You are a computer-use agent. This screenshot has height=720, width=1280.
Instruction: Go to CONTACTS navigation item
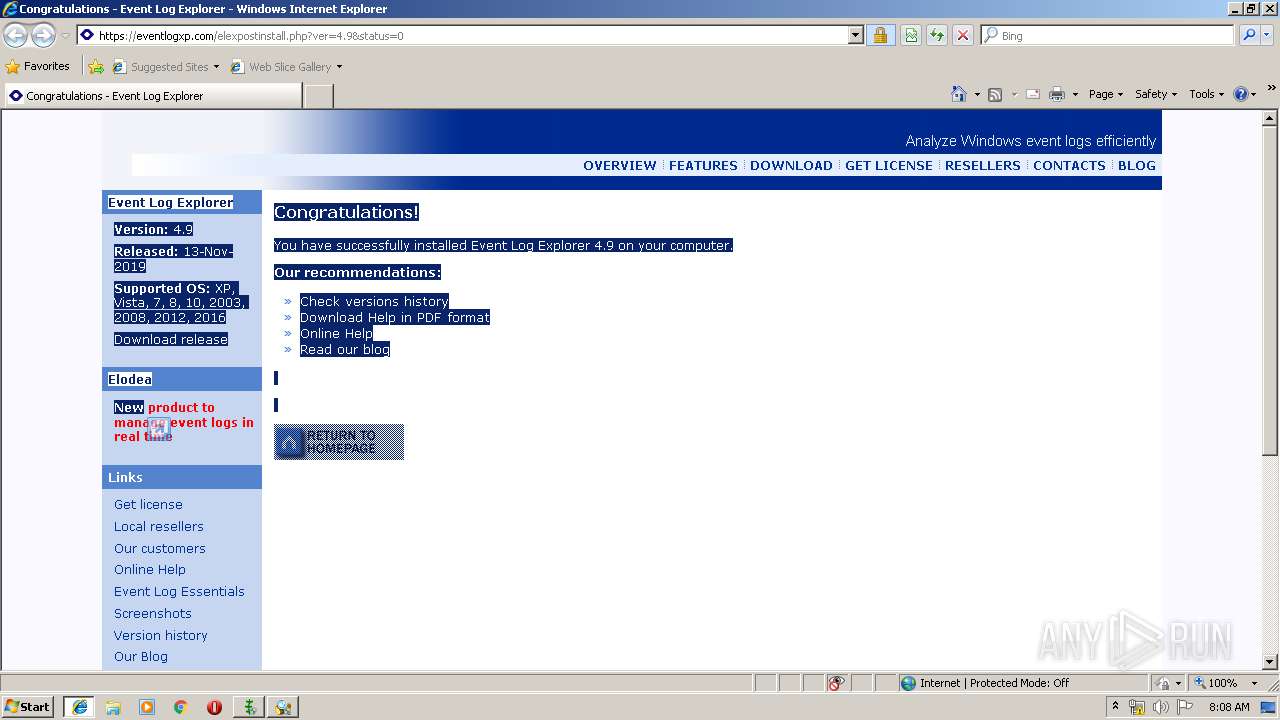coord(1069,165)
